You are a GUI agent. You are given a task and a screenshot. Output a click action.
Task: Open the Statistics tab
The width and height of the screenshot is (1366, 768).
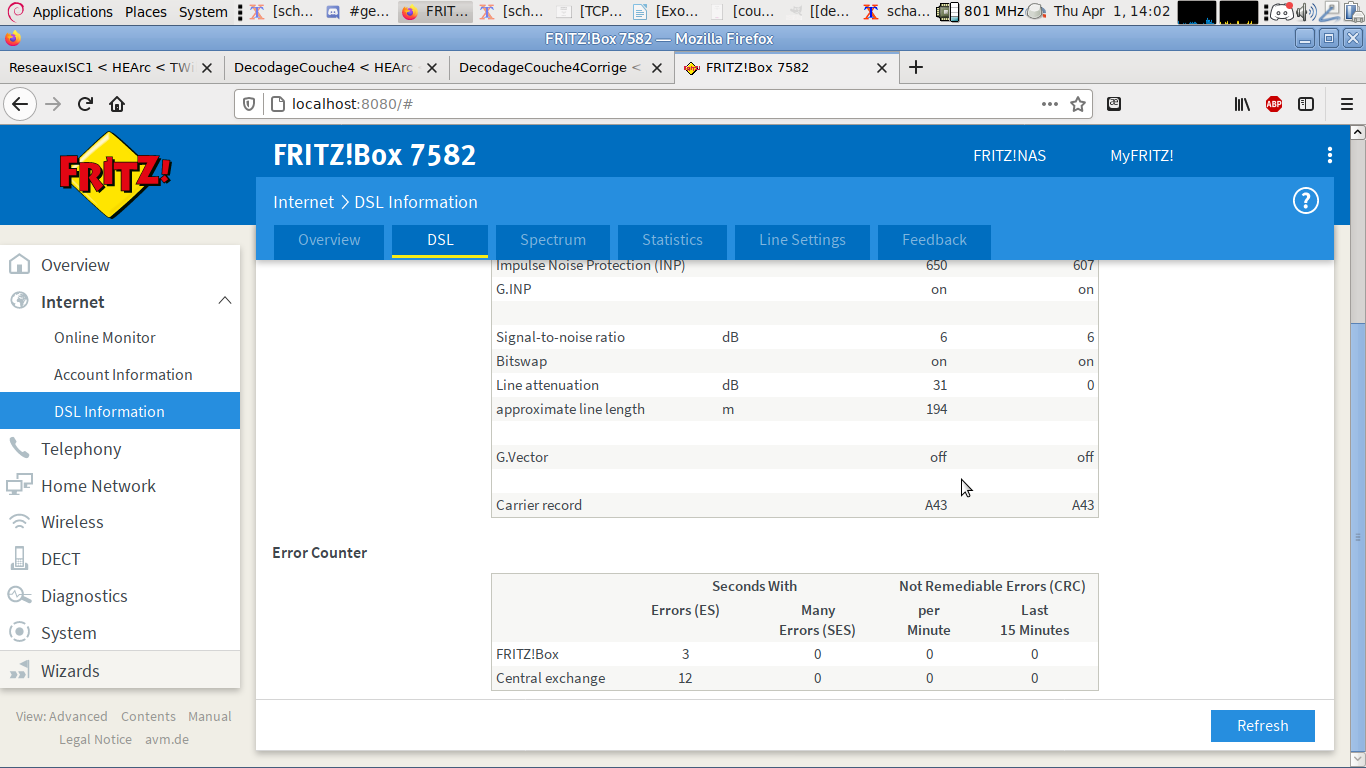pyautogui.click(x=672, y=240)
